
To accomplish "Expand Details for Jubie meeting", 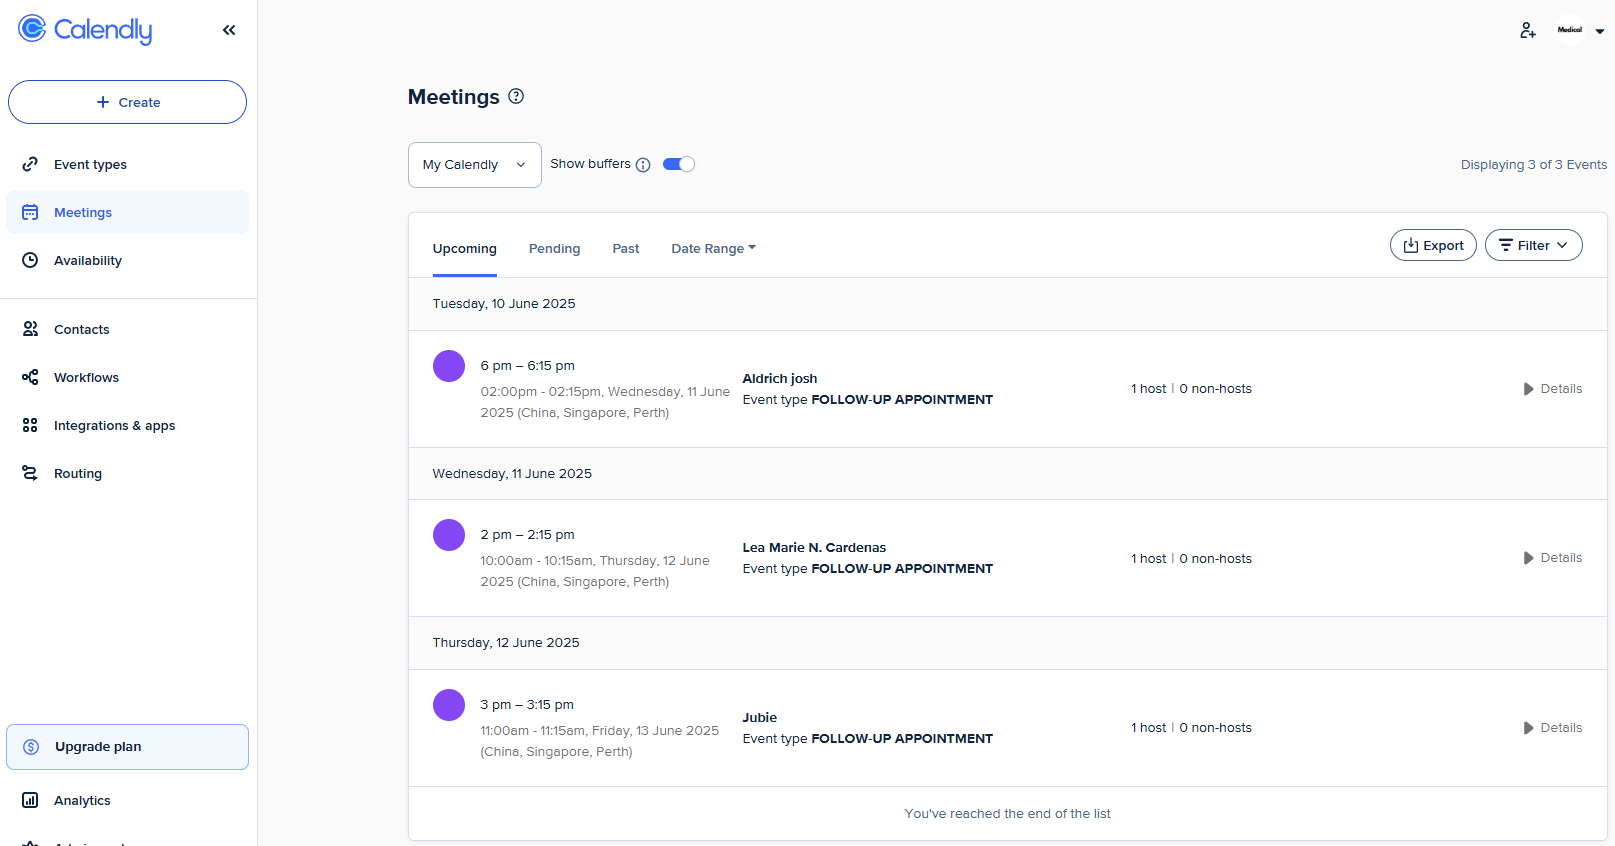I will [1552, 728].
